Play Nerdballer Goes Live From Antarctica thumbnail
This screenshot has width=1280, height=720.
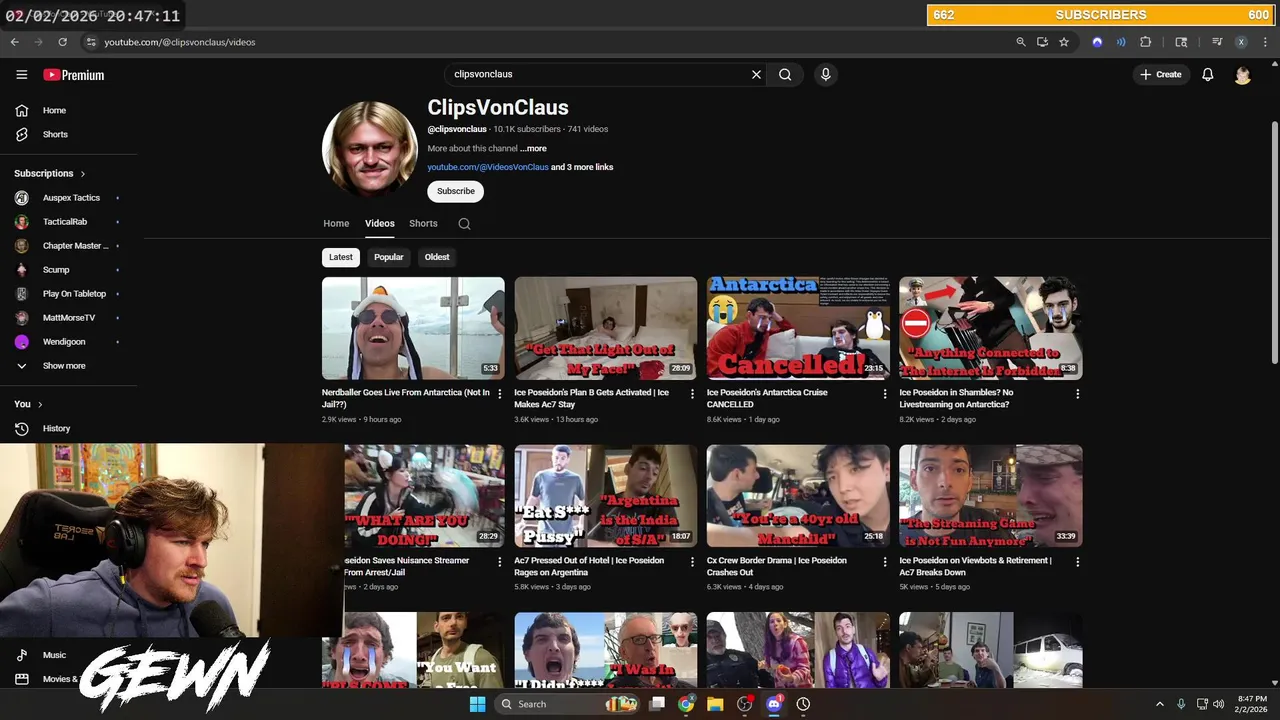click(x=413, y=328)
